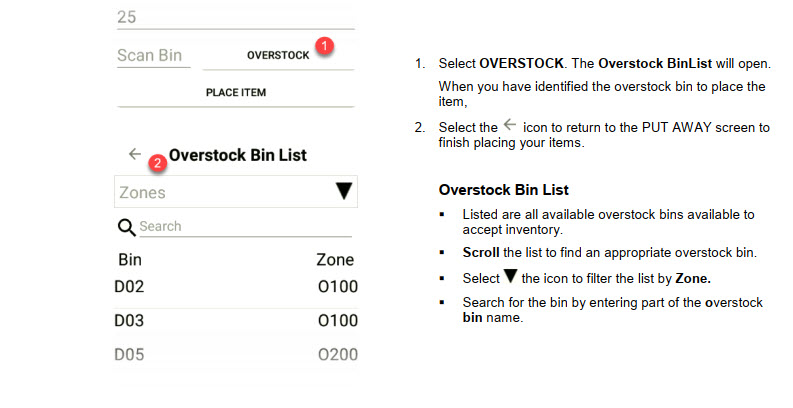Viewport: 793px width, 408px height.
Task: Click into the Search text field
Action: tap(244, 227)
